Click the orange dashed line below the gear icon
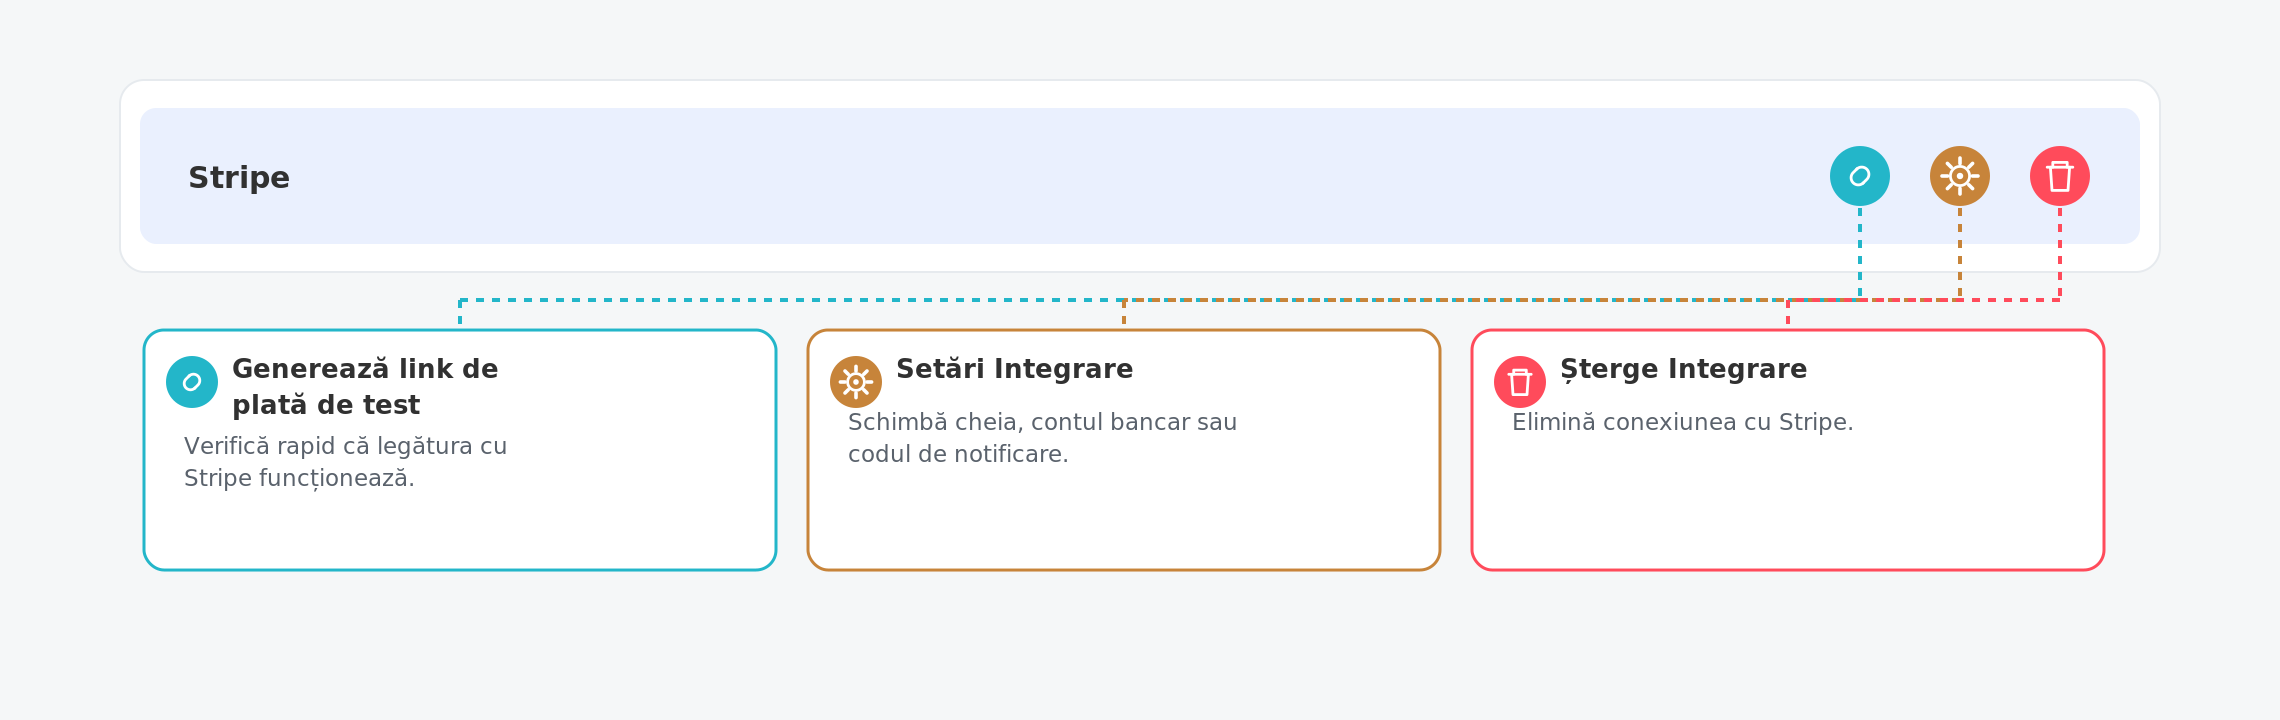The height and width of the screenshot is (720, 2280). point(1960,250)
